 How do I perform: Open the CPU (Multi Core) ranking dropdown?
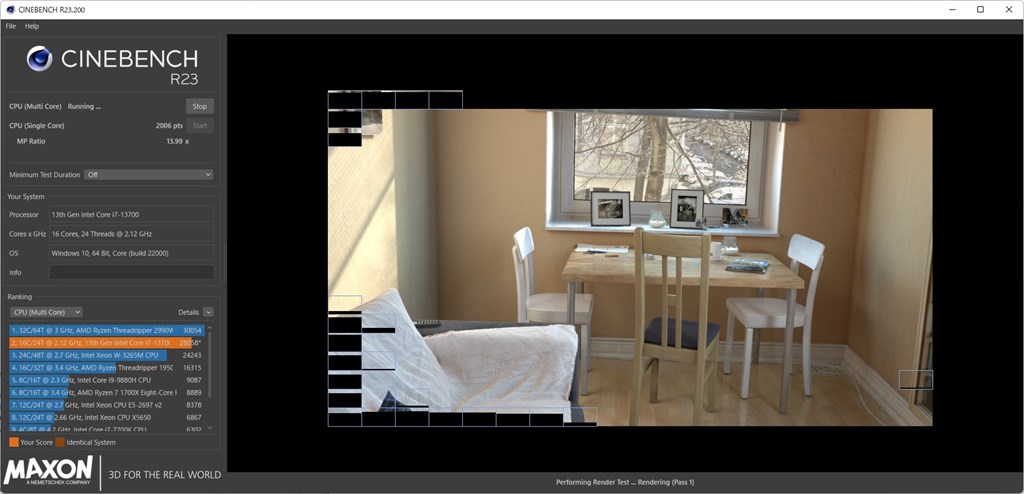[46, 312]
